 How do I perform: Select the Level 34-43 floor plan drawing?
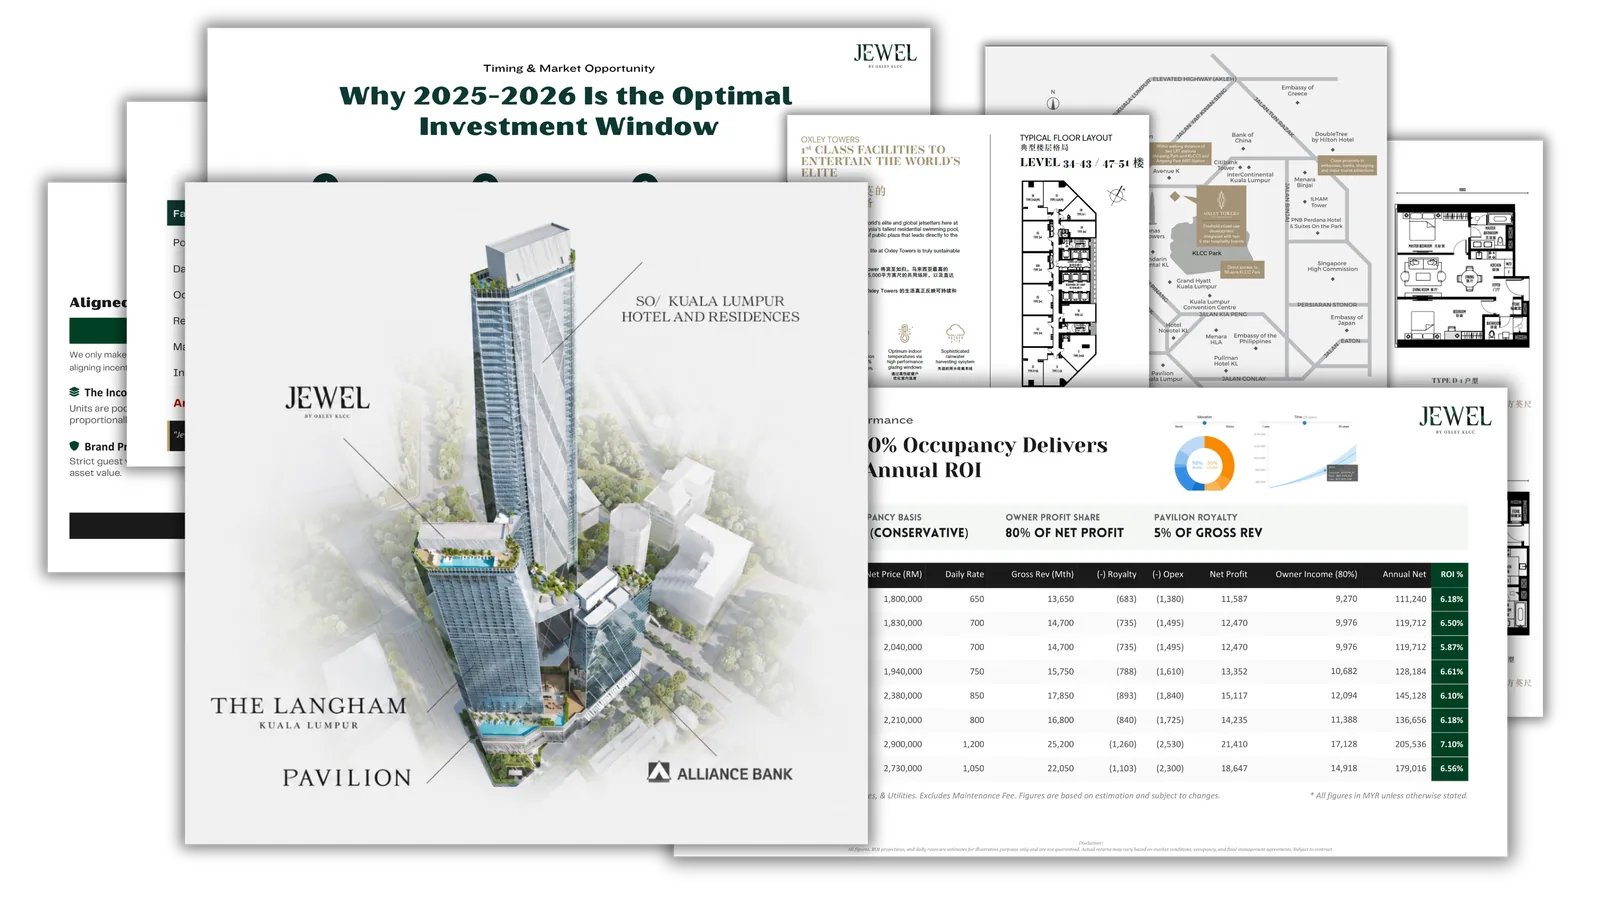(x=1059, y=283)
